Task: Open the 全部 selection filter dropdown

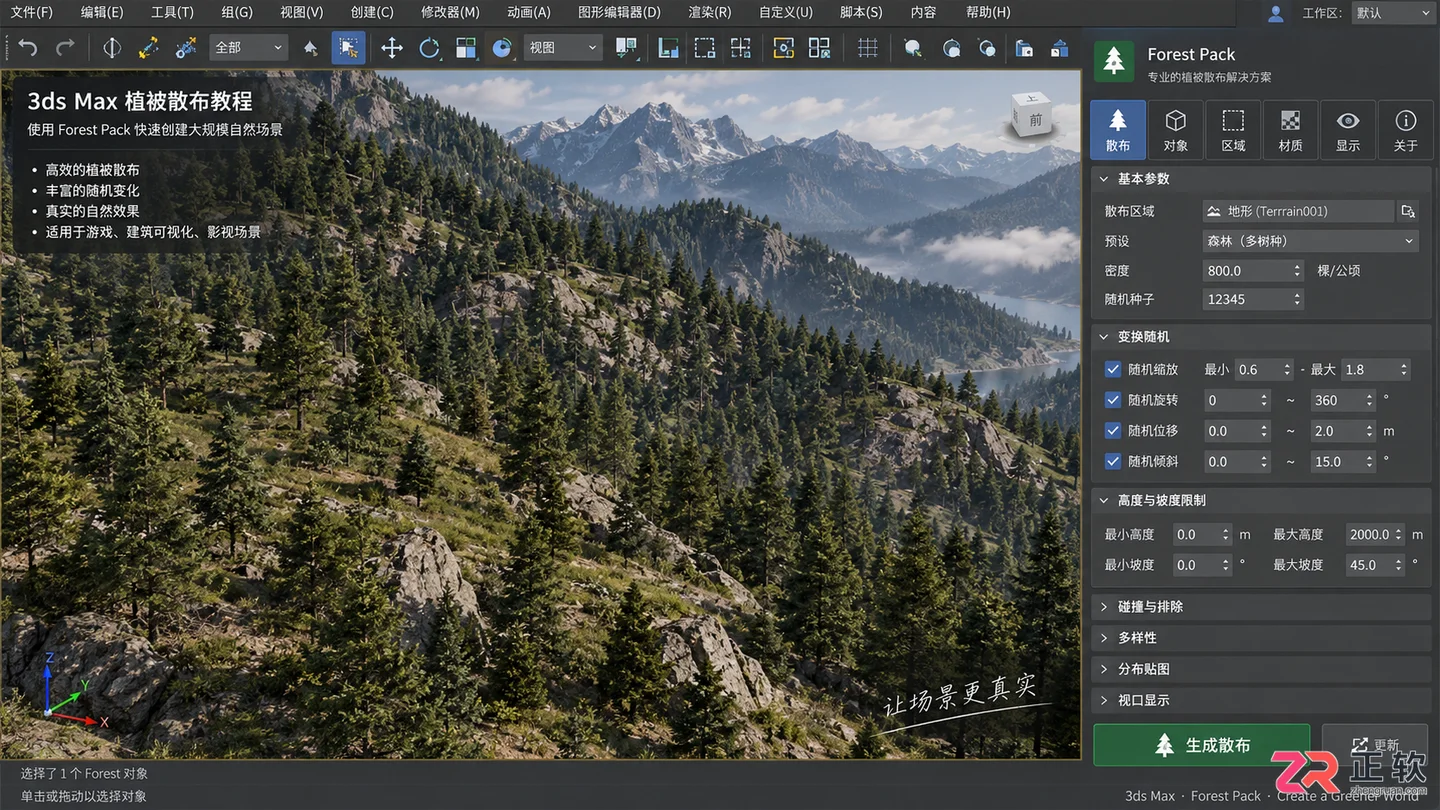Action: click(x=248, y=47)
